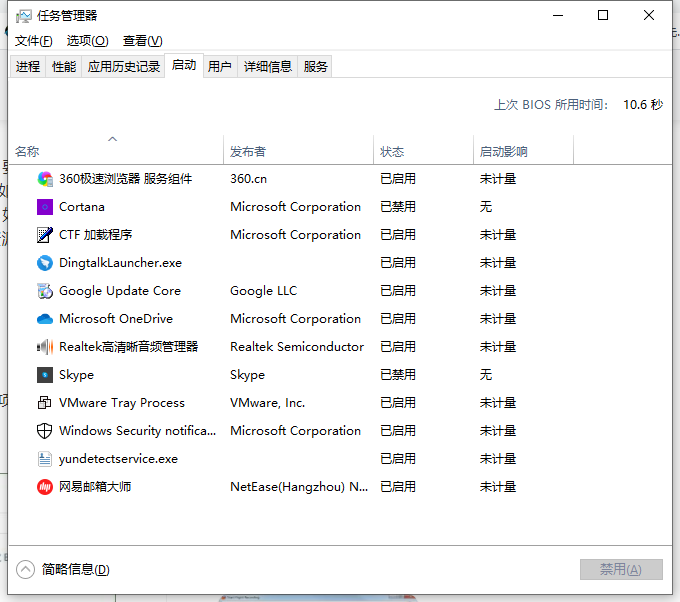Click the Google Update Core icon
This screenshot has height=602, width=680.
click(44, 291)
